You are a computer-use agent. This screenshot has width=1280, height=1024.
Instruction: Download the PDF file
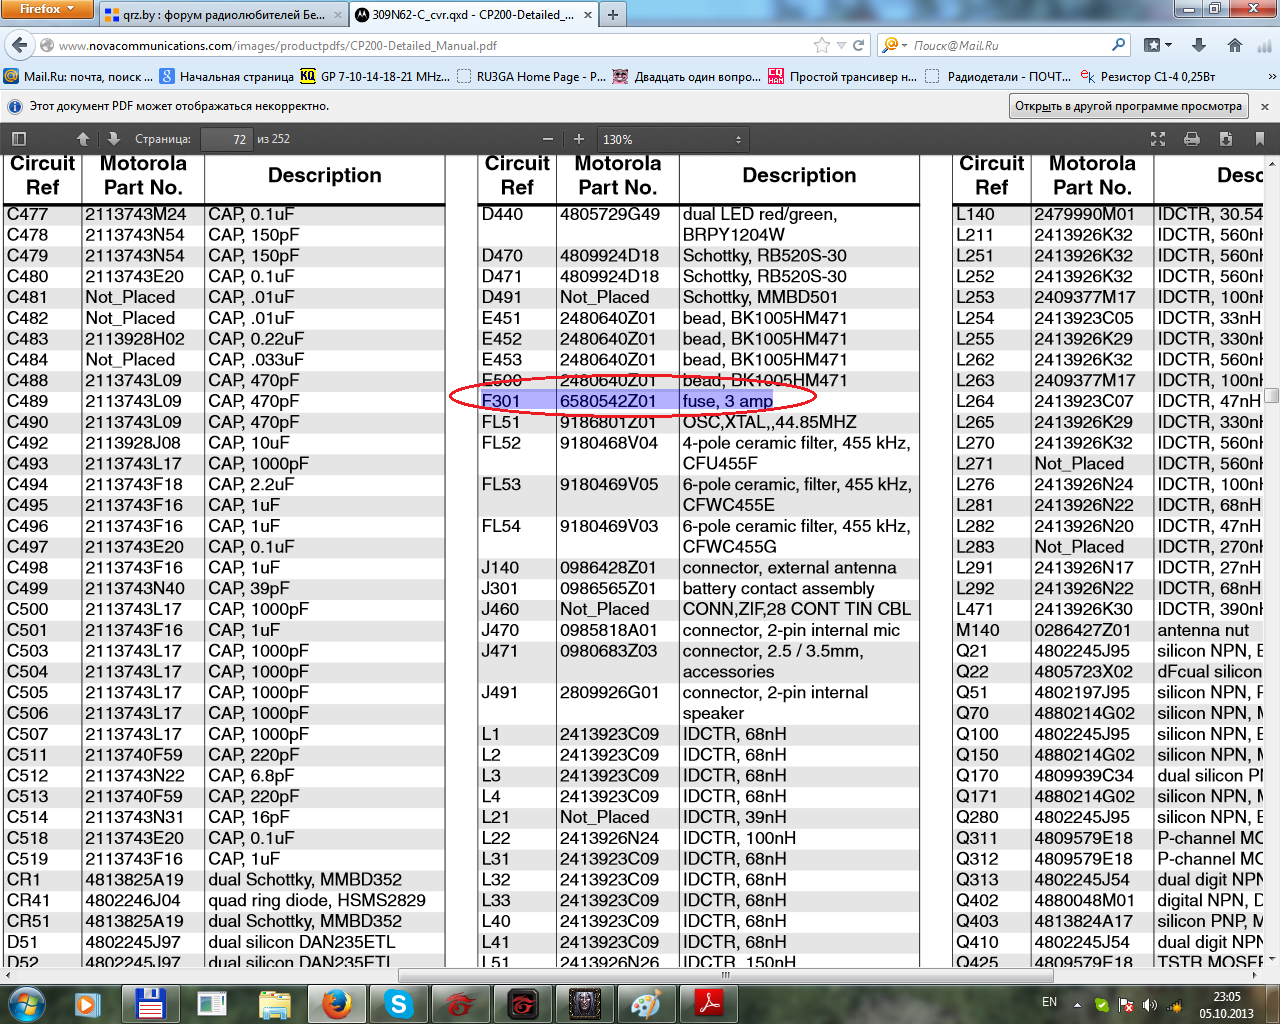click(1226, 139)
